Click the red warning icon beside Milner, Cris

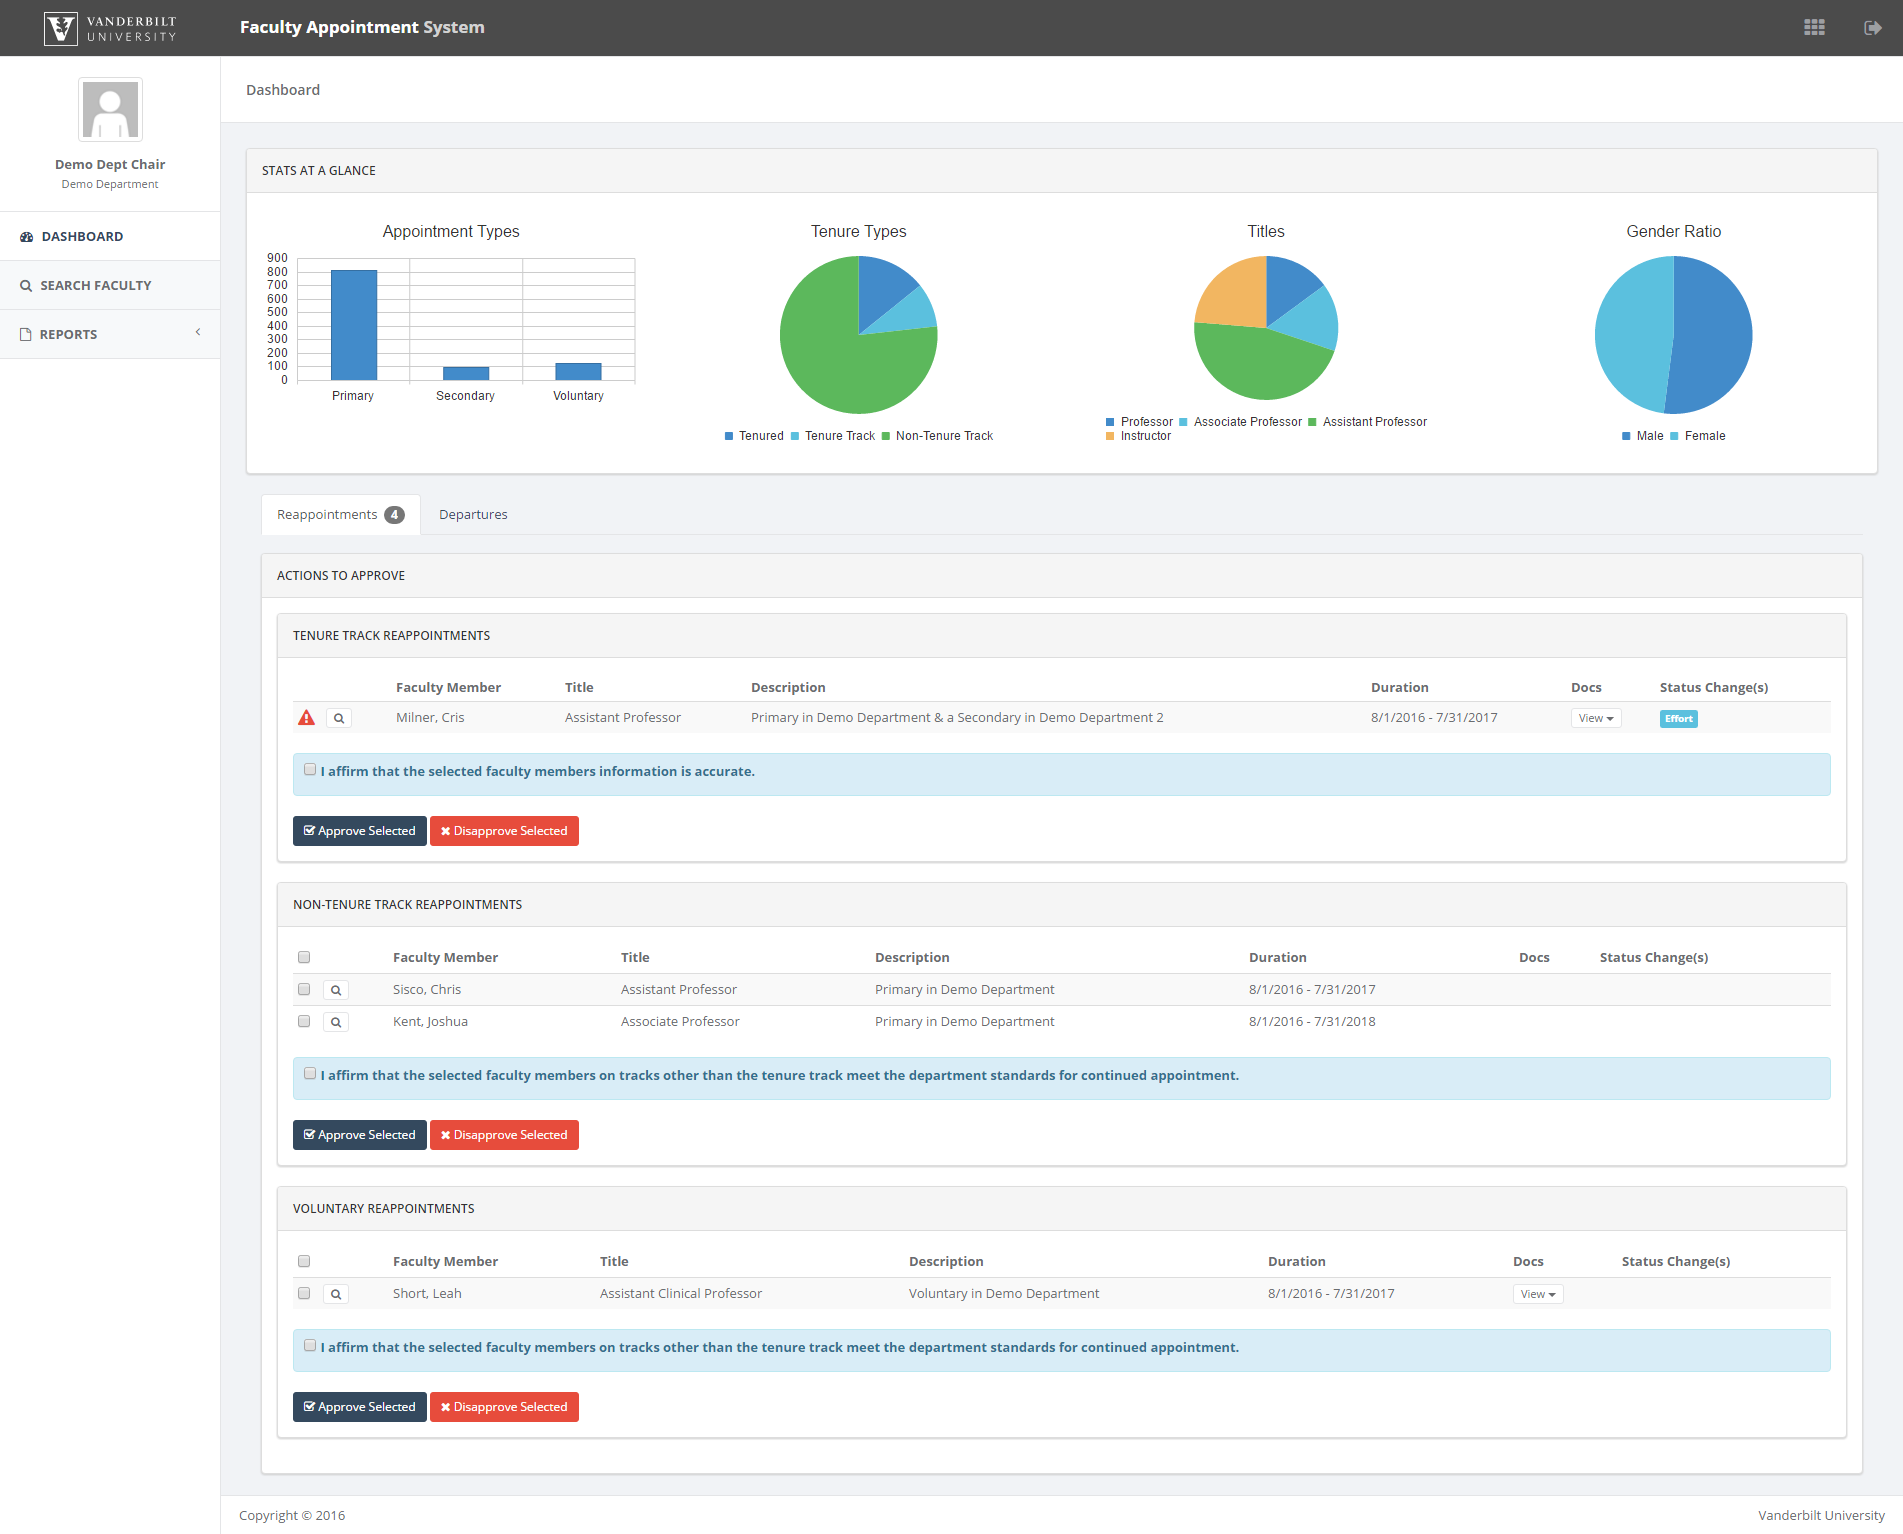[x=307, y=718]
